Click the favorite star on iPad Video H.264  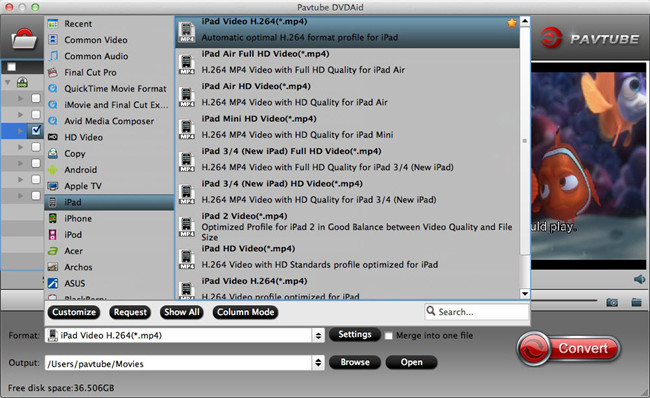pyautogui.click(x=512, y=23)
